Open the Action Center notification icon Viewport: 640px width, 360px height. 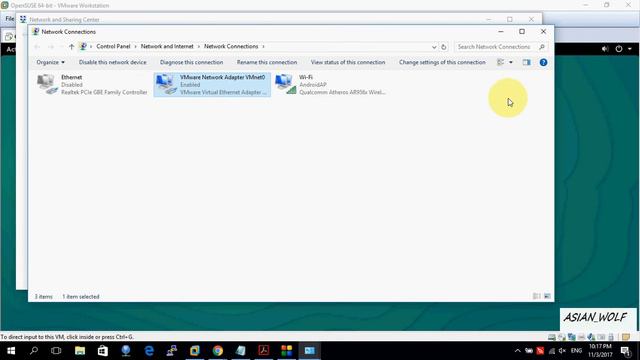pyautogui.click(x=625, y=351)
